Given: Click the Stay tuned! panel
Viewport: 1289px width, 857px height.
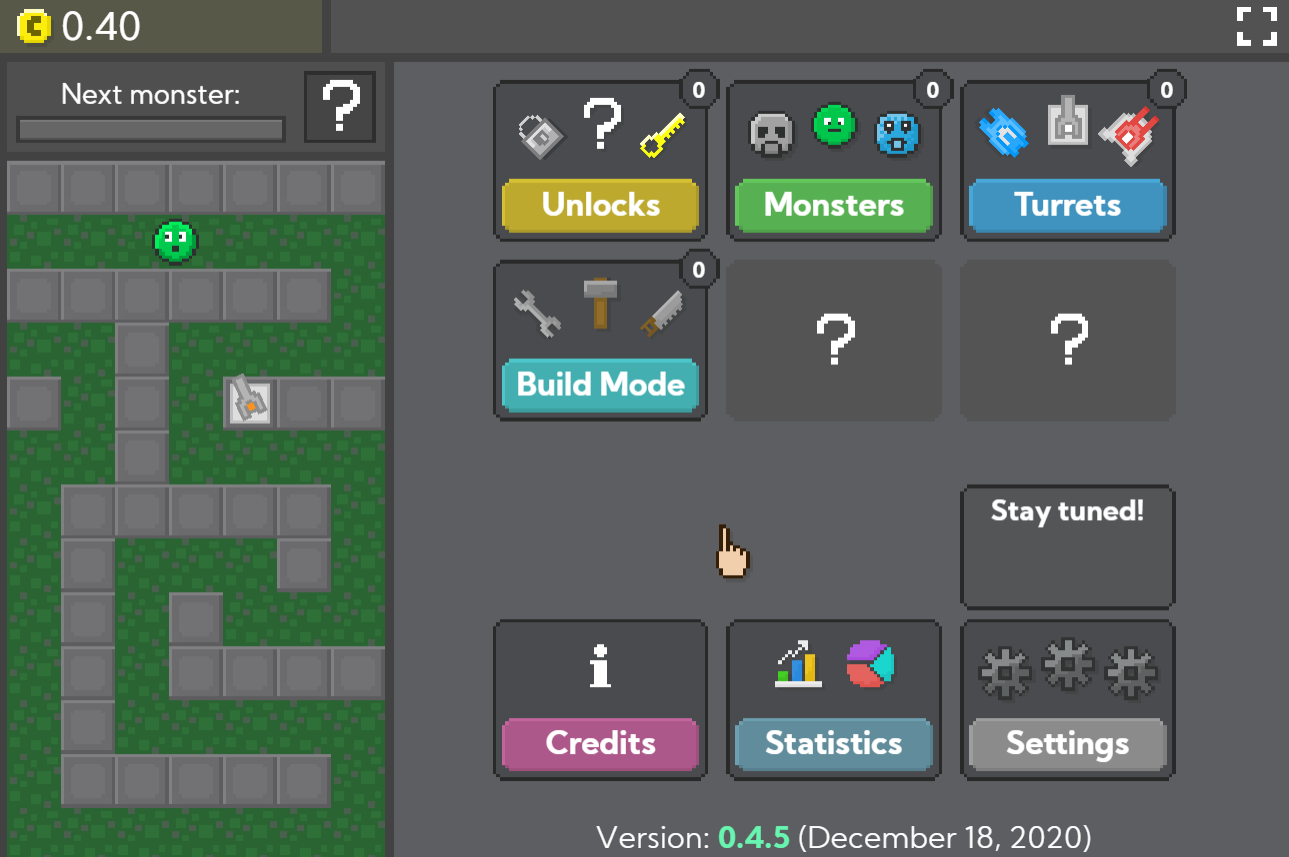Looking at the screenshot, I should click(1068, 547).
